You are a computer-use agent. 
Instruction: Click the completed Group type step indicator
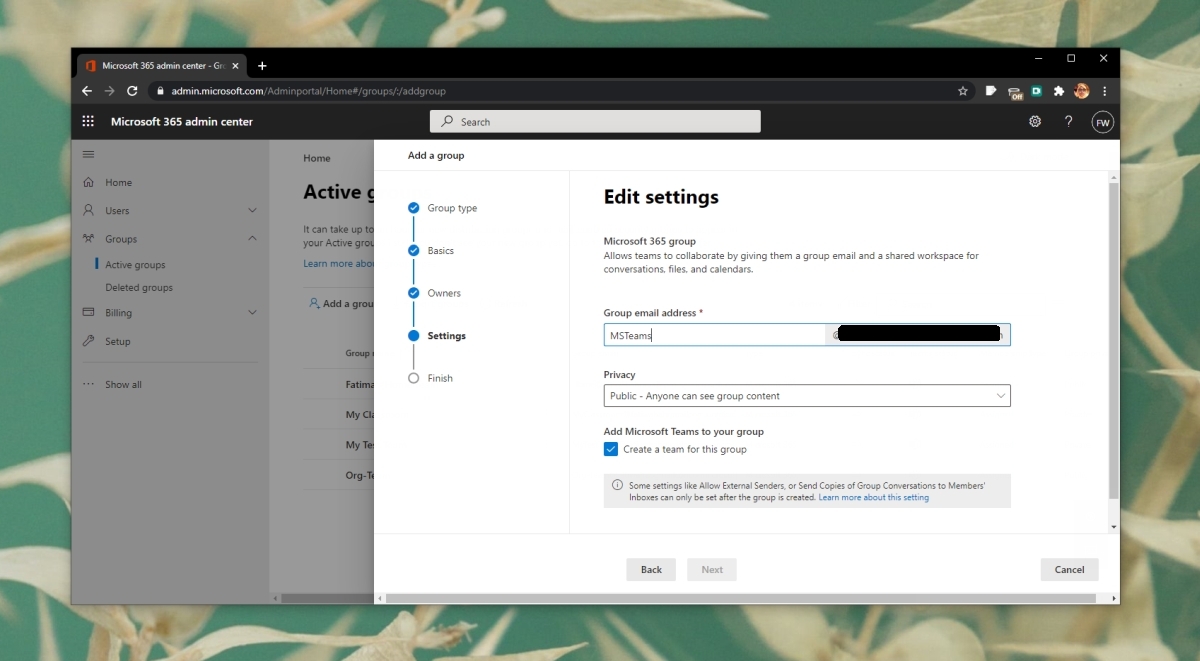[x=413, y=208]
